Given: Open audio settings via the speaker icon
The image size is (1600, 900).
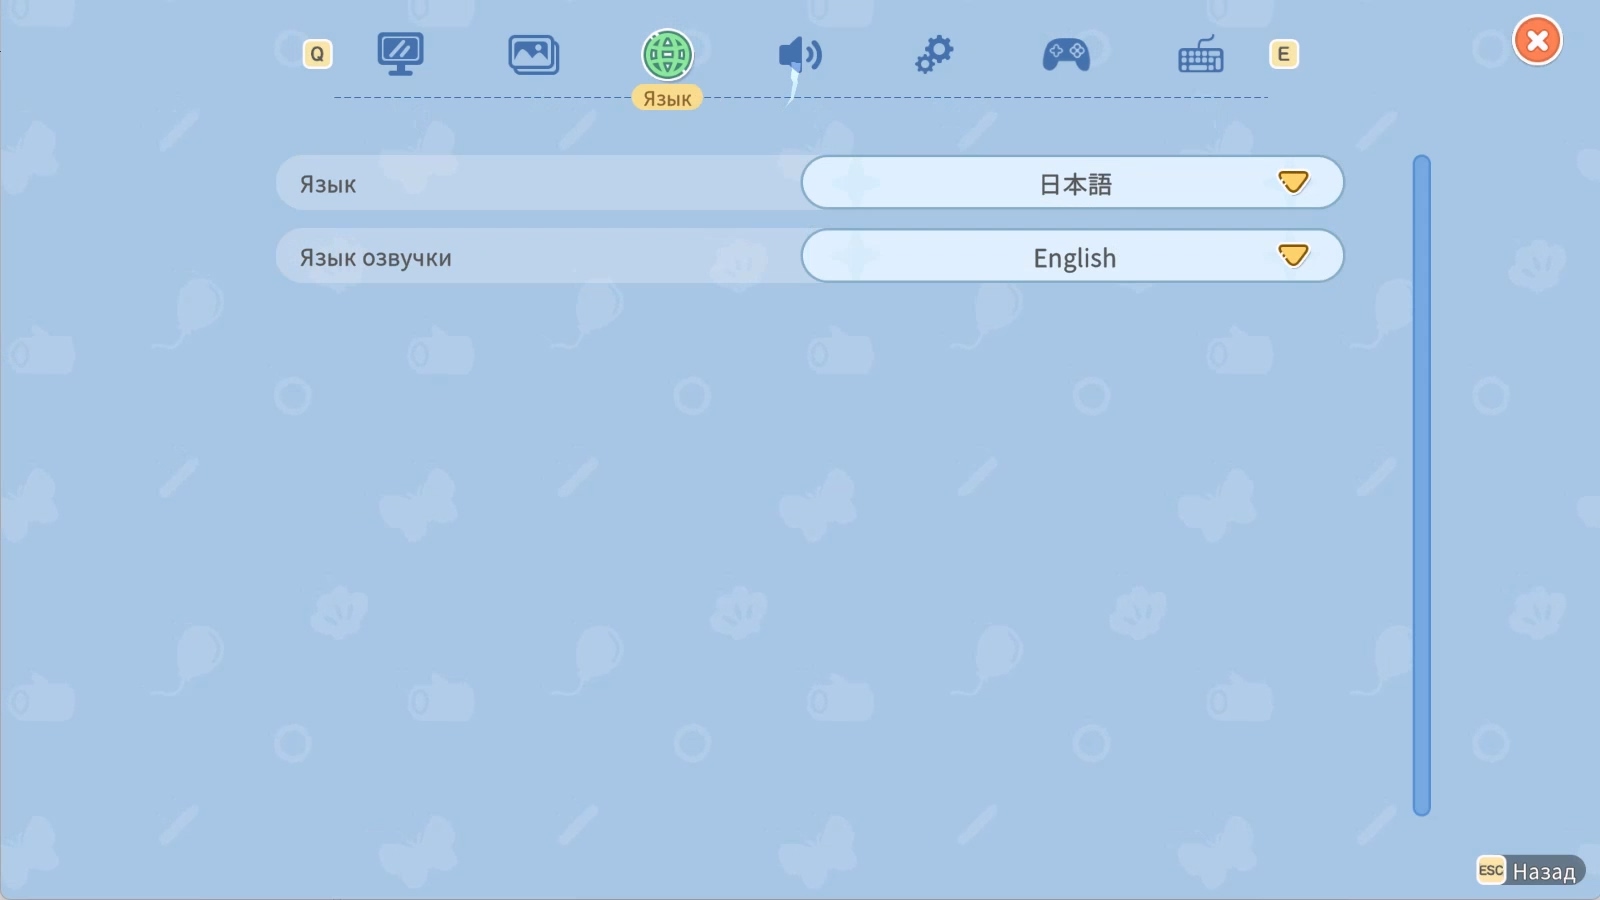Looking at the screenshot, I should 799,55.
